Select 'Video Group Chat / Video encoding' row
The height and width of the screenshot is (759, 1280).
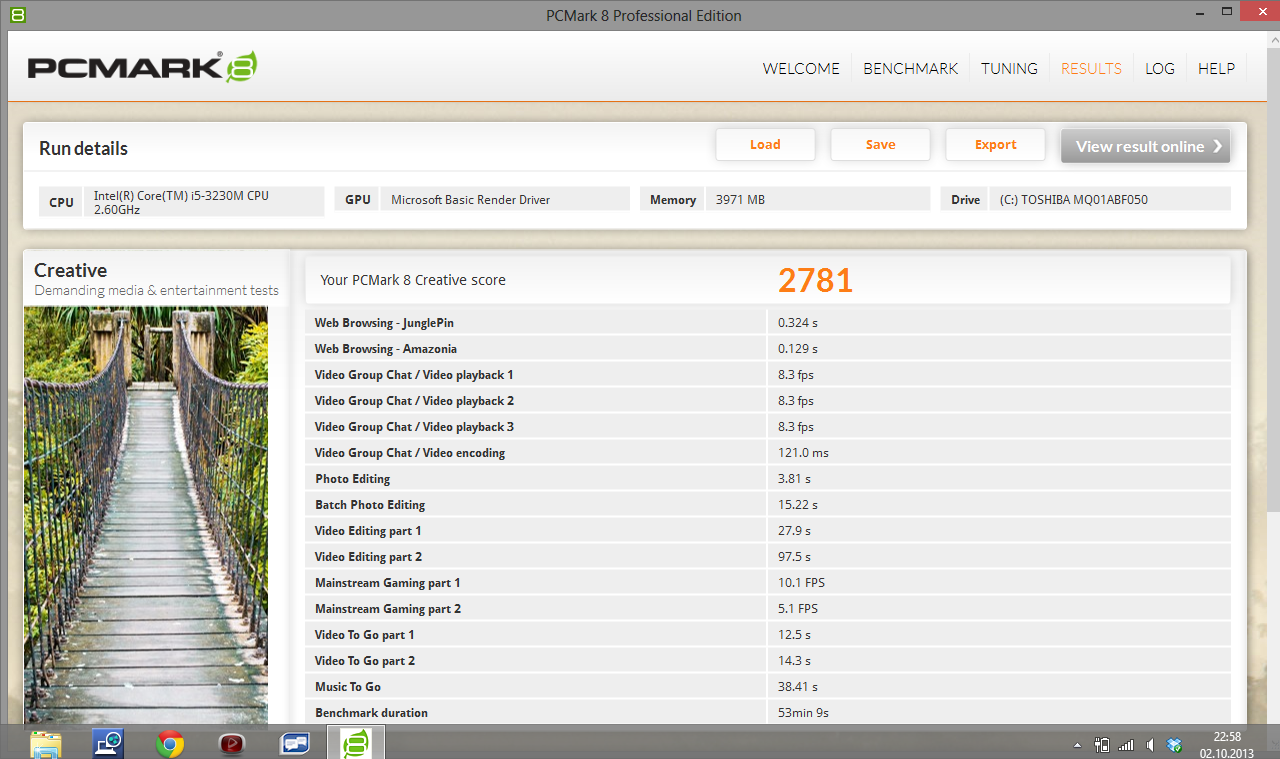click(768, 452)
